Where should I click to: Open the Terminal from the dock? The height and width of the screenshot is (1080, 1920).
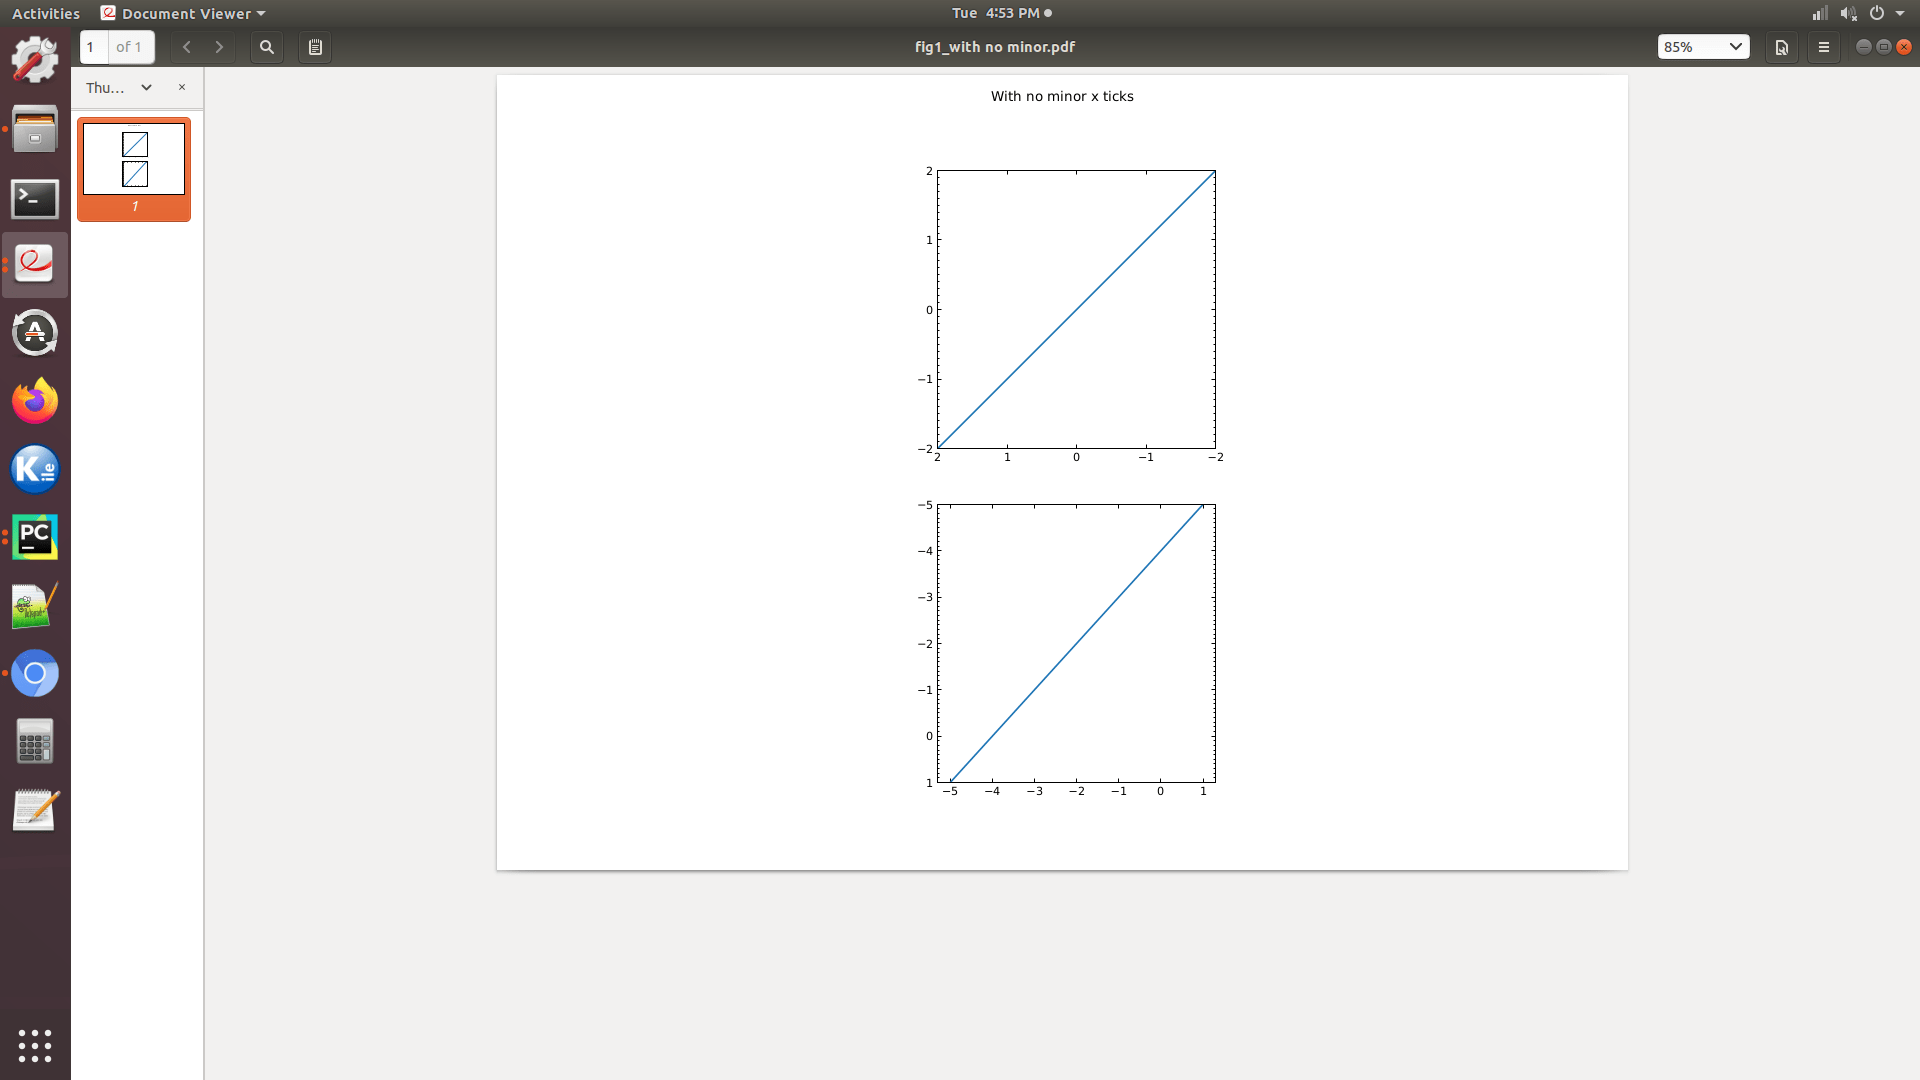click(35, 199)
